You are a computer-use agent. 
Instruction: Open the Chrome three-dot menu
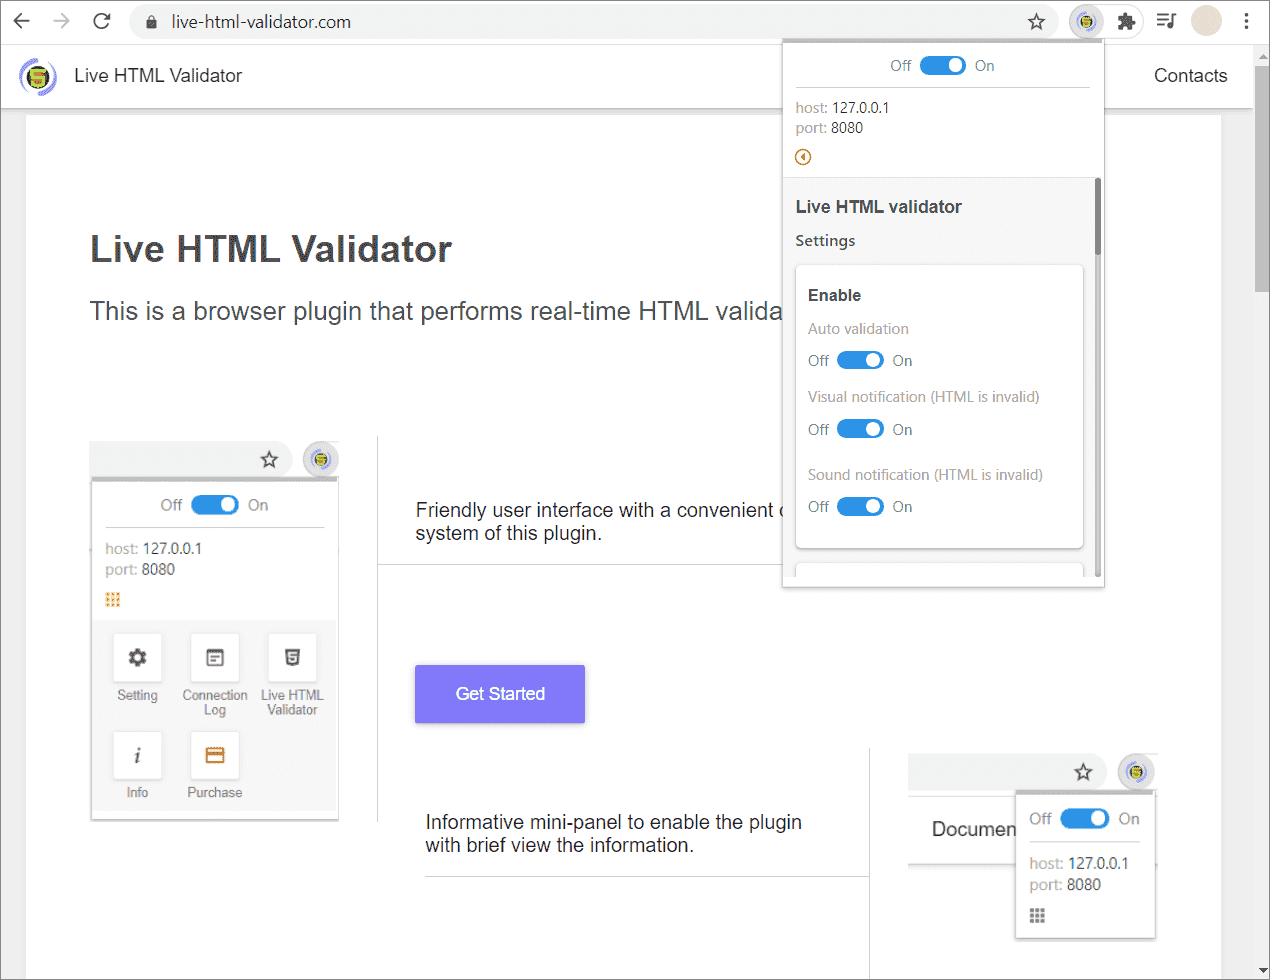pos(1246,21)
